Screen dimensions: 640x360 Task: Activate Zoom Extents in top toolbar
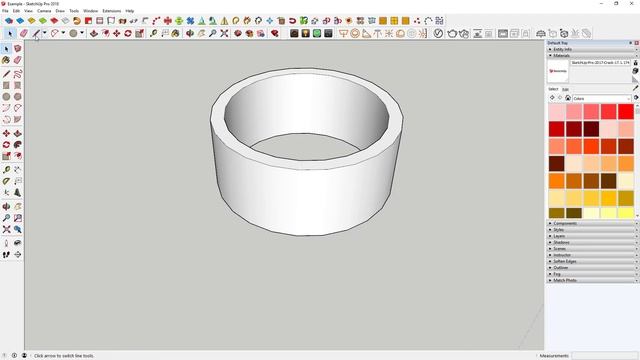click(x=224, y=33)
